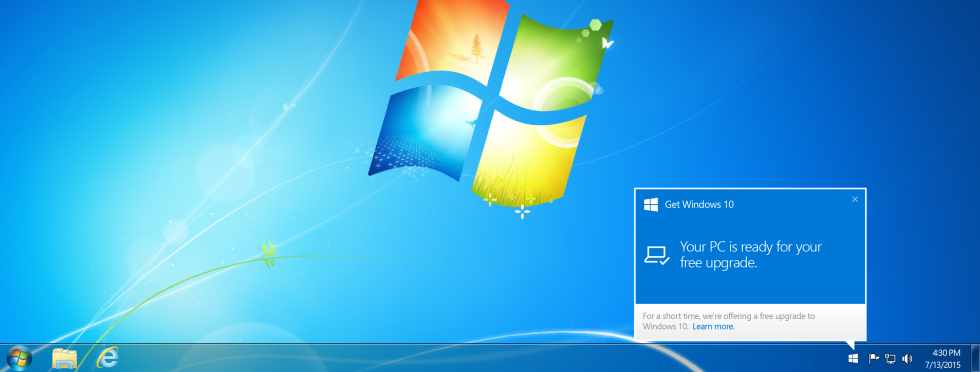Click the "For a short time" footer text

pos(729,321)
